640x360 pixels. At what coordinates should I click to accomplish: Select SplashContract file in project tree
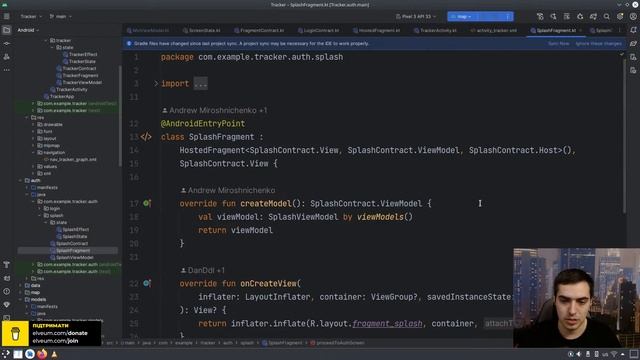(x=72, y=244)
